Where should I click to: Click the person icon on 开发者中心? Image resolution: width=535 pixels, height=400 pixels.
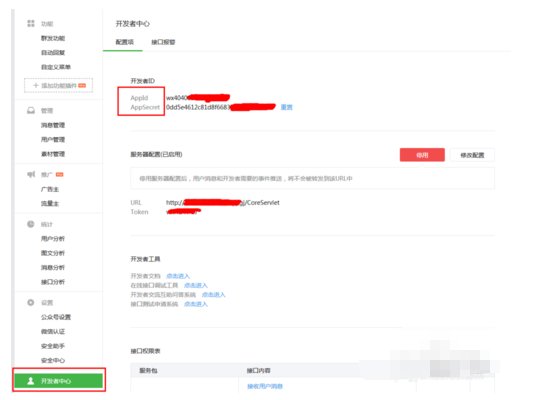[31, 381]
